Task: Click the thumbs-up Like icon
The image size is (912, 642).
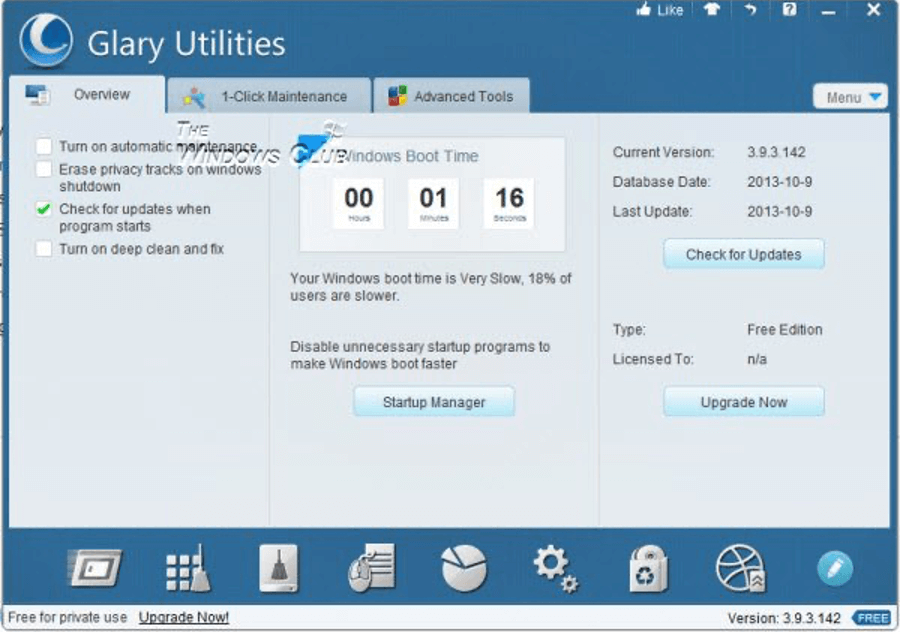Action: [643, 9]
